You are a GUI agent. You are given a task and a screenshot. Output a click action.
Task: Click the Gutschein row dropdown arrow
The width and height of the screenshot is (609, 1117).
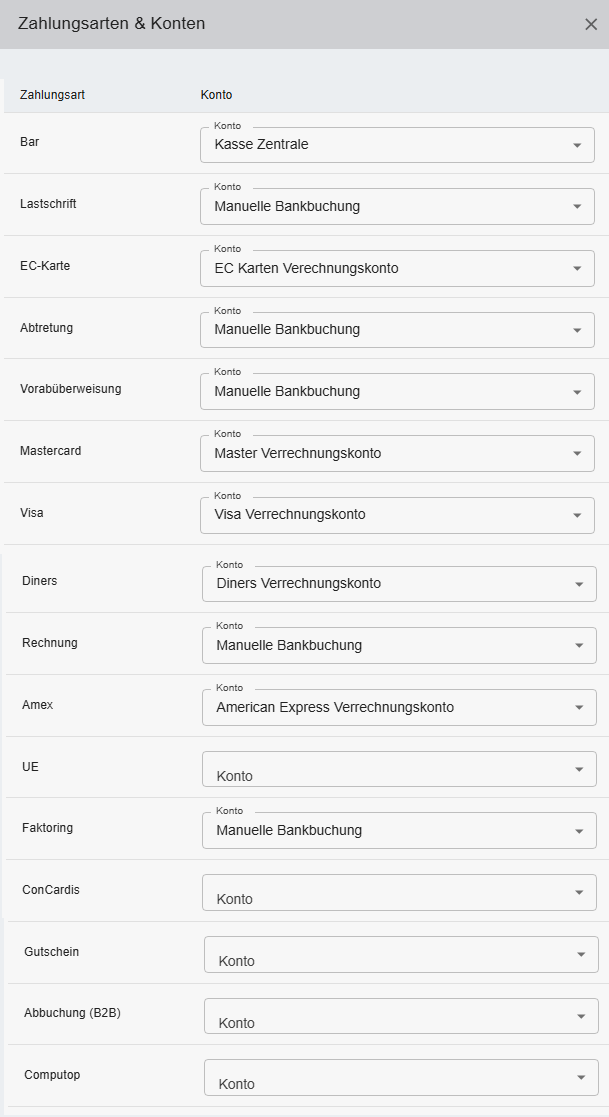(581, 955)
